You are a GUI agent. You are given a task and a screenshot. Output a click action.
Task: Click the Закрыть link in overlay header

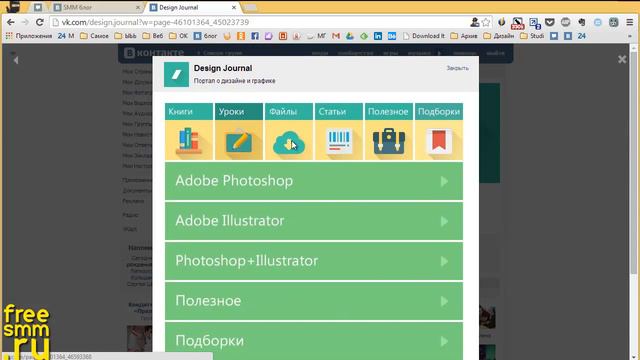[x=457, y=68]
